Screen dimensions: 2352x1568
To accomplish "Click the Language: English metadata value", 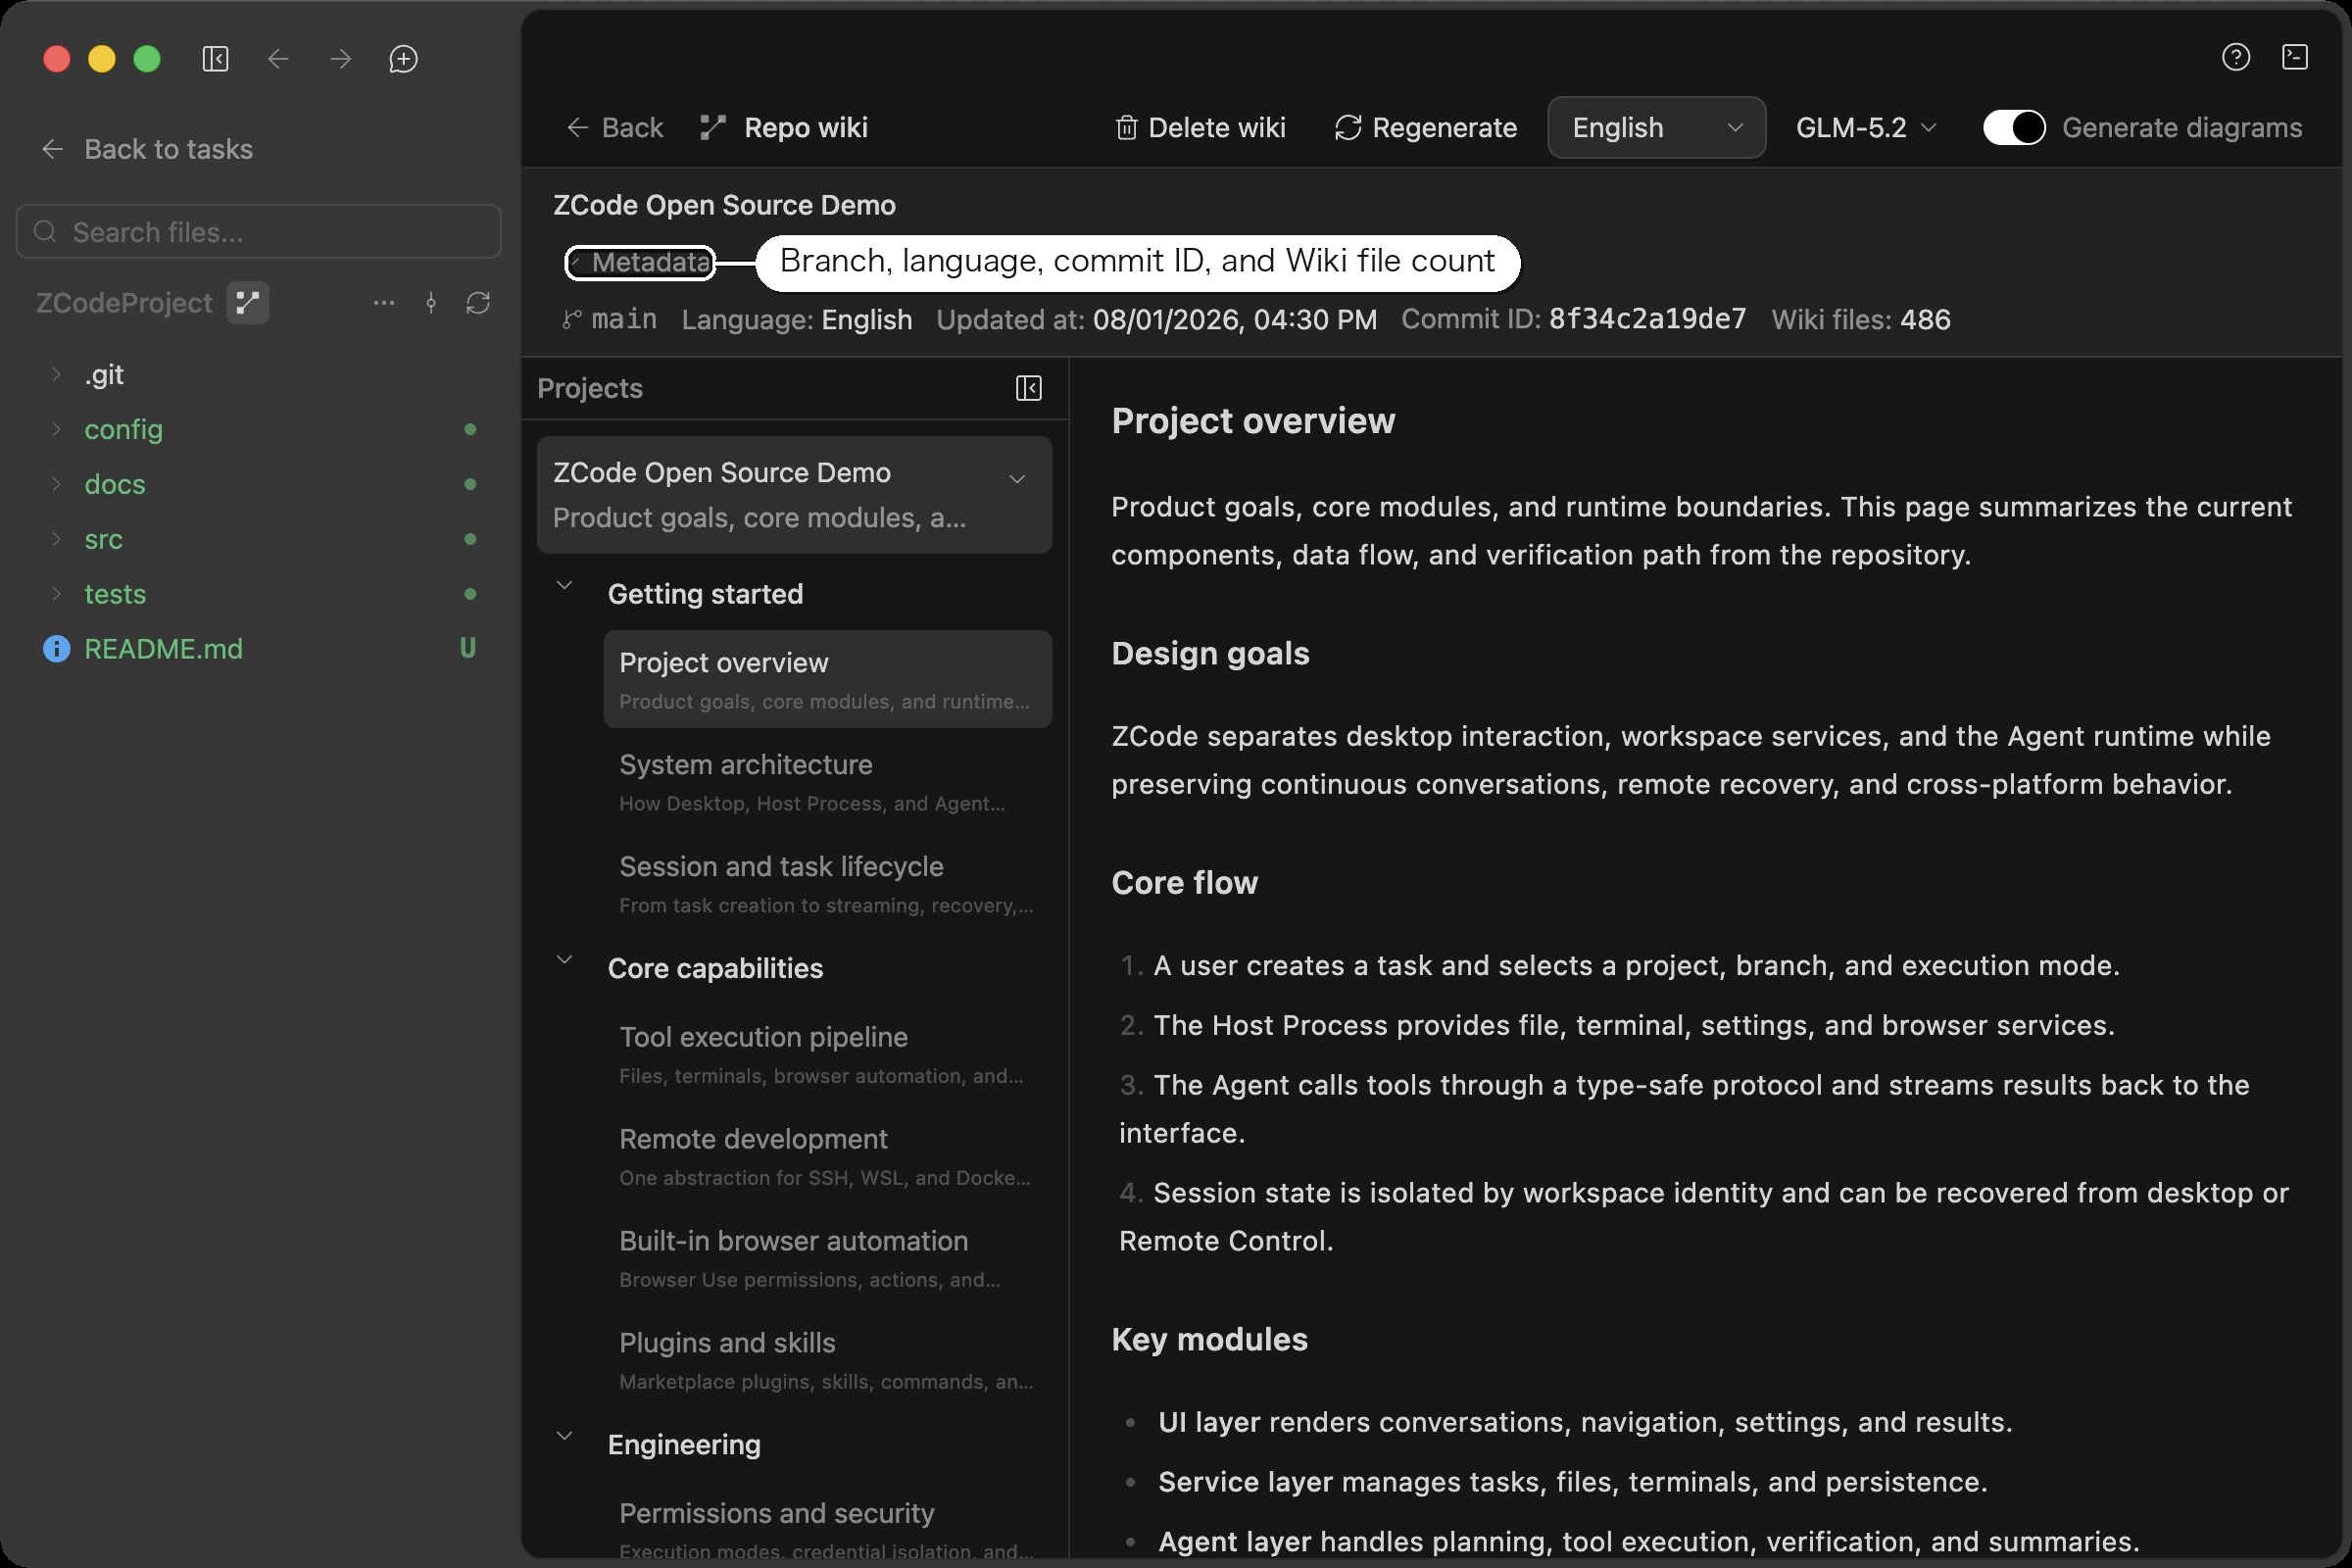I will [x=866, y=320].
